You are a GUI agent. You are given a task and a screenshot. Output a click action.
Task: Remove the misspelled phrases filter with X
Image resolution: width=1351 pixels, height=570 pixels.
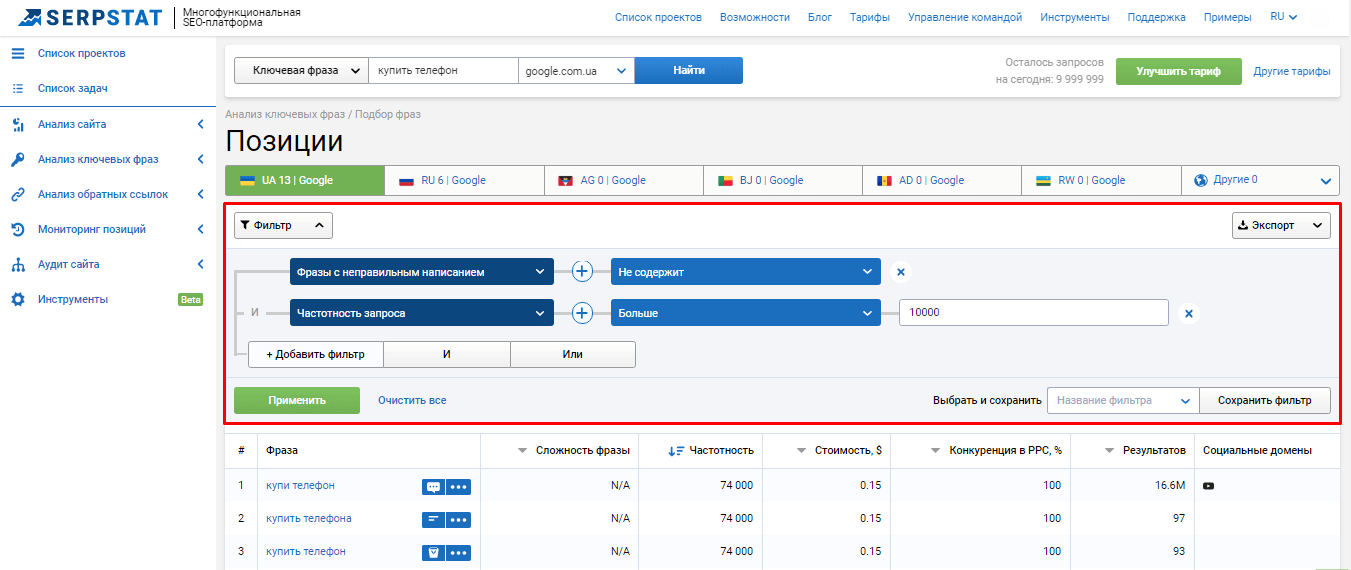tap(900, 272)
